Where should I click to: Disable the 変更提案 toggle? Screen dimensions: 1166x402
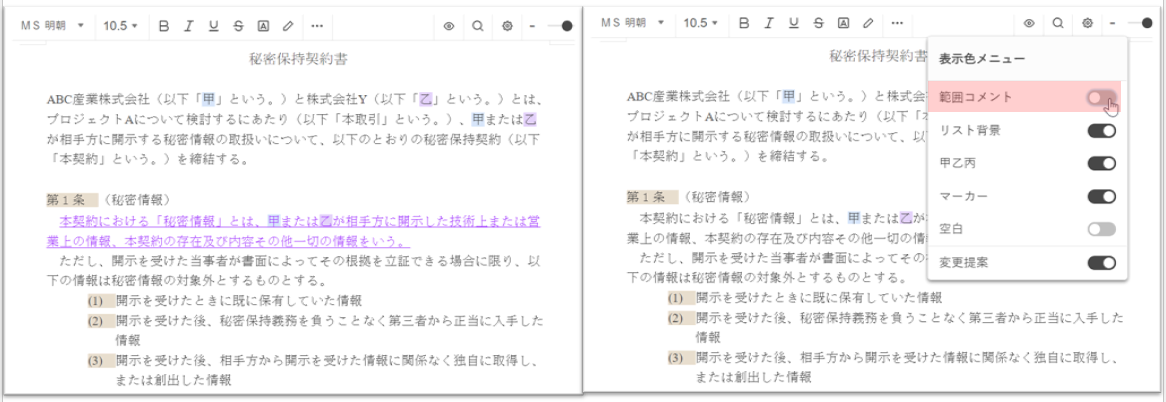(x=1101, y=263)
